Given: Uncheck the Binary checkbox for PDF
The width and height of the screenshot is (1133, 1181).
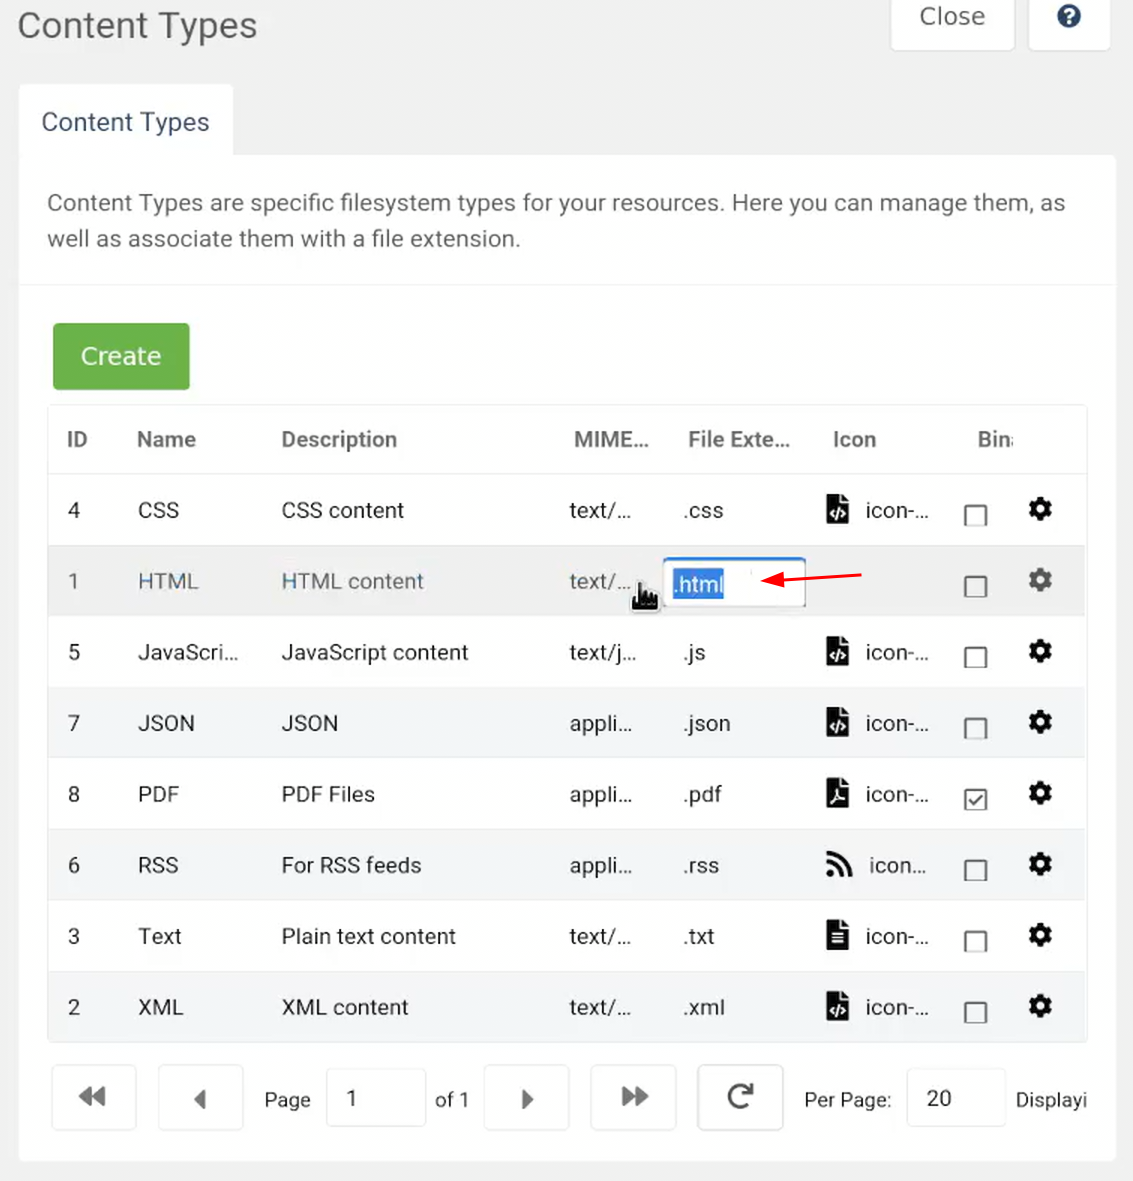Looking at the screenshot, I should pyautogui.click(x=975, y=799).
